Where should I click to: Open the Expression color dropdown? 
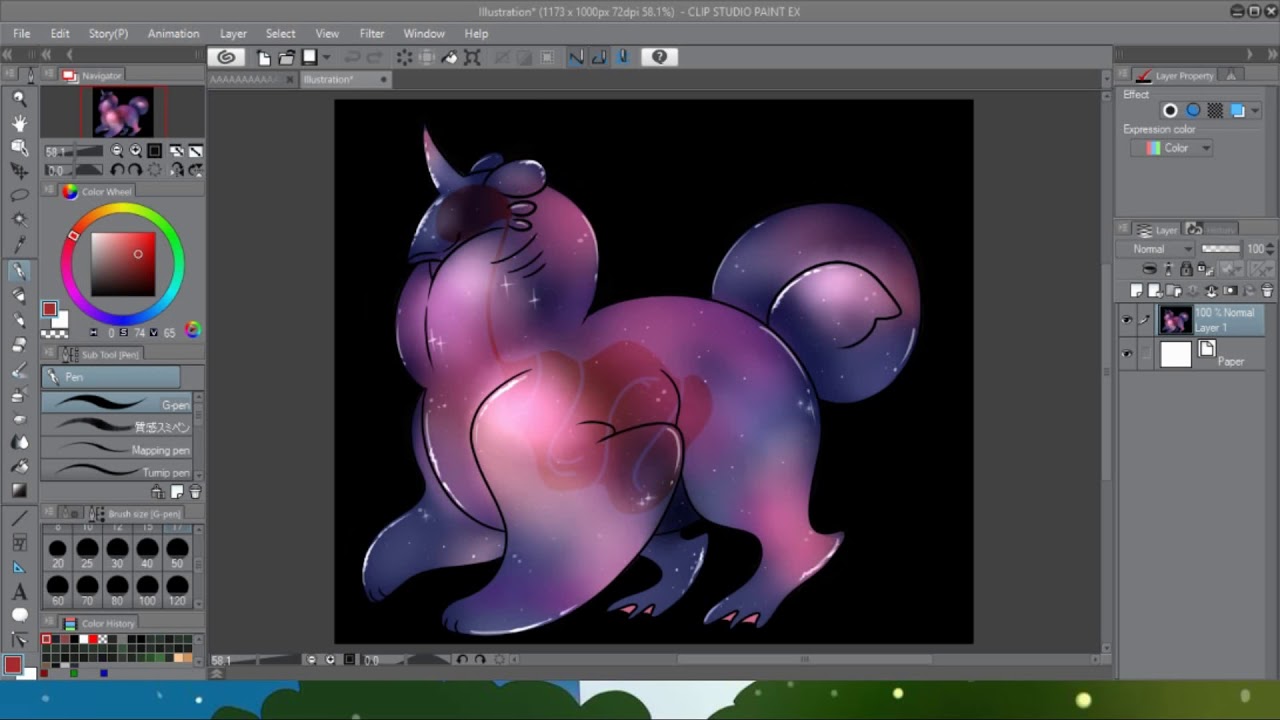1171,148
